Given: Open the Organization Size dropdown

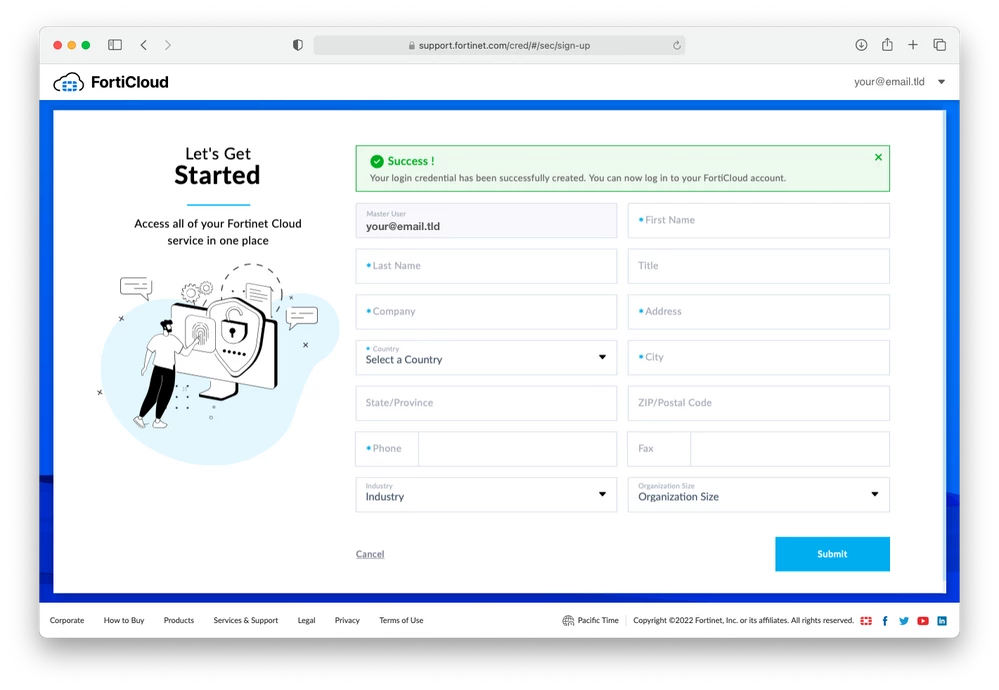Looking at the screenshot, I should (758, 494).
